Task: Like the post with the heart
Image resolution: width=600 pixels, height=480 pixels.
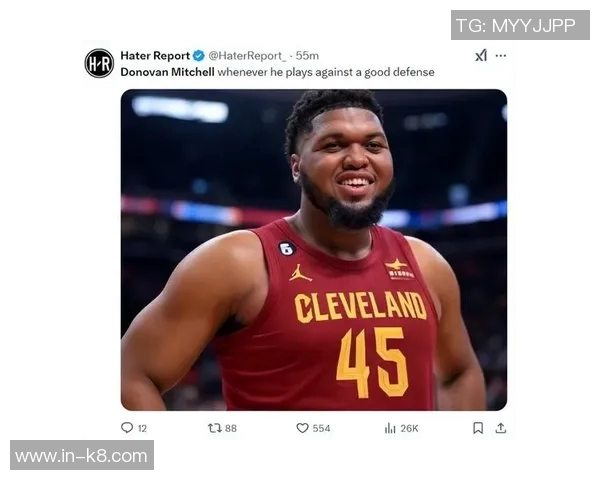Action: pos(302,428)
